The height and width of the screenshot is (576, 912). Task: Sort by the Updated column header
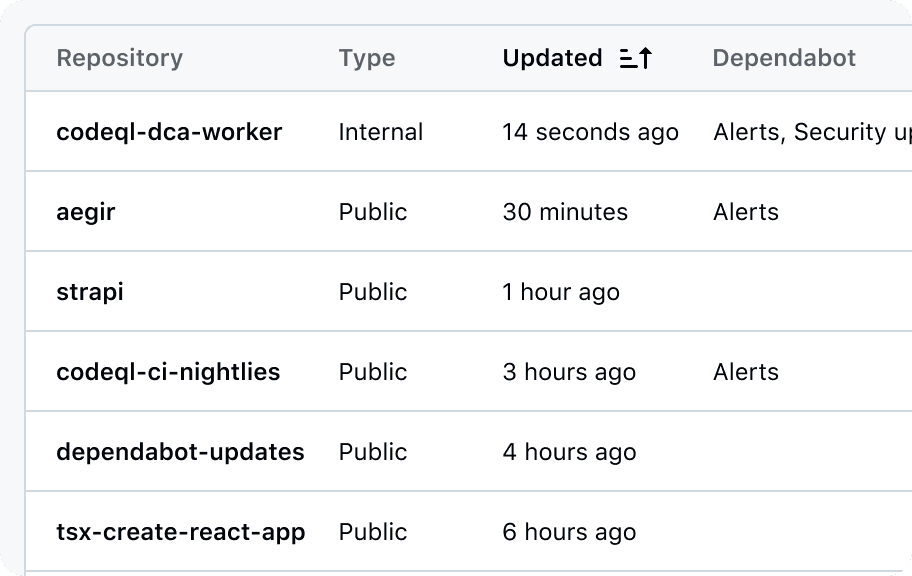click(552, 59)
